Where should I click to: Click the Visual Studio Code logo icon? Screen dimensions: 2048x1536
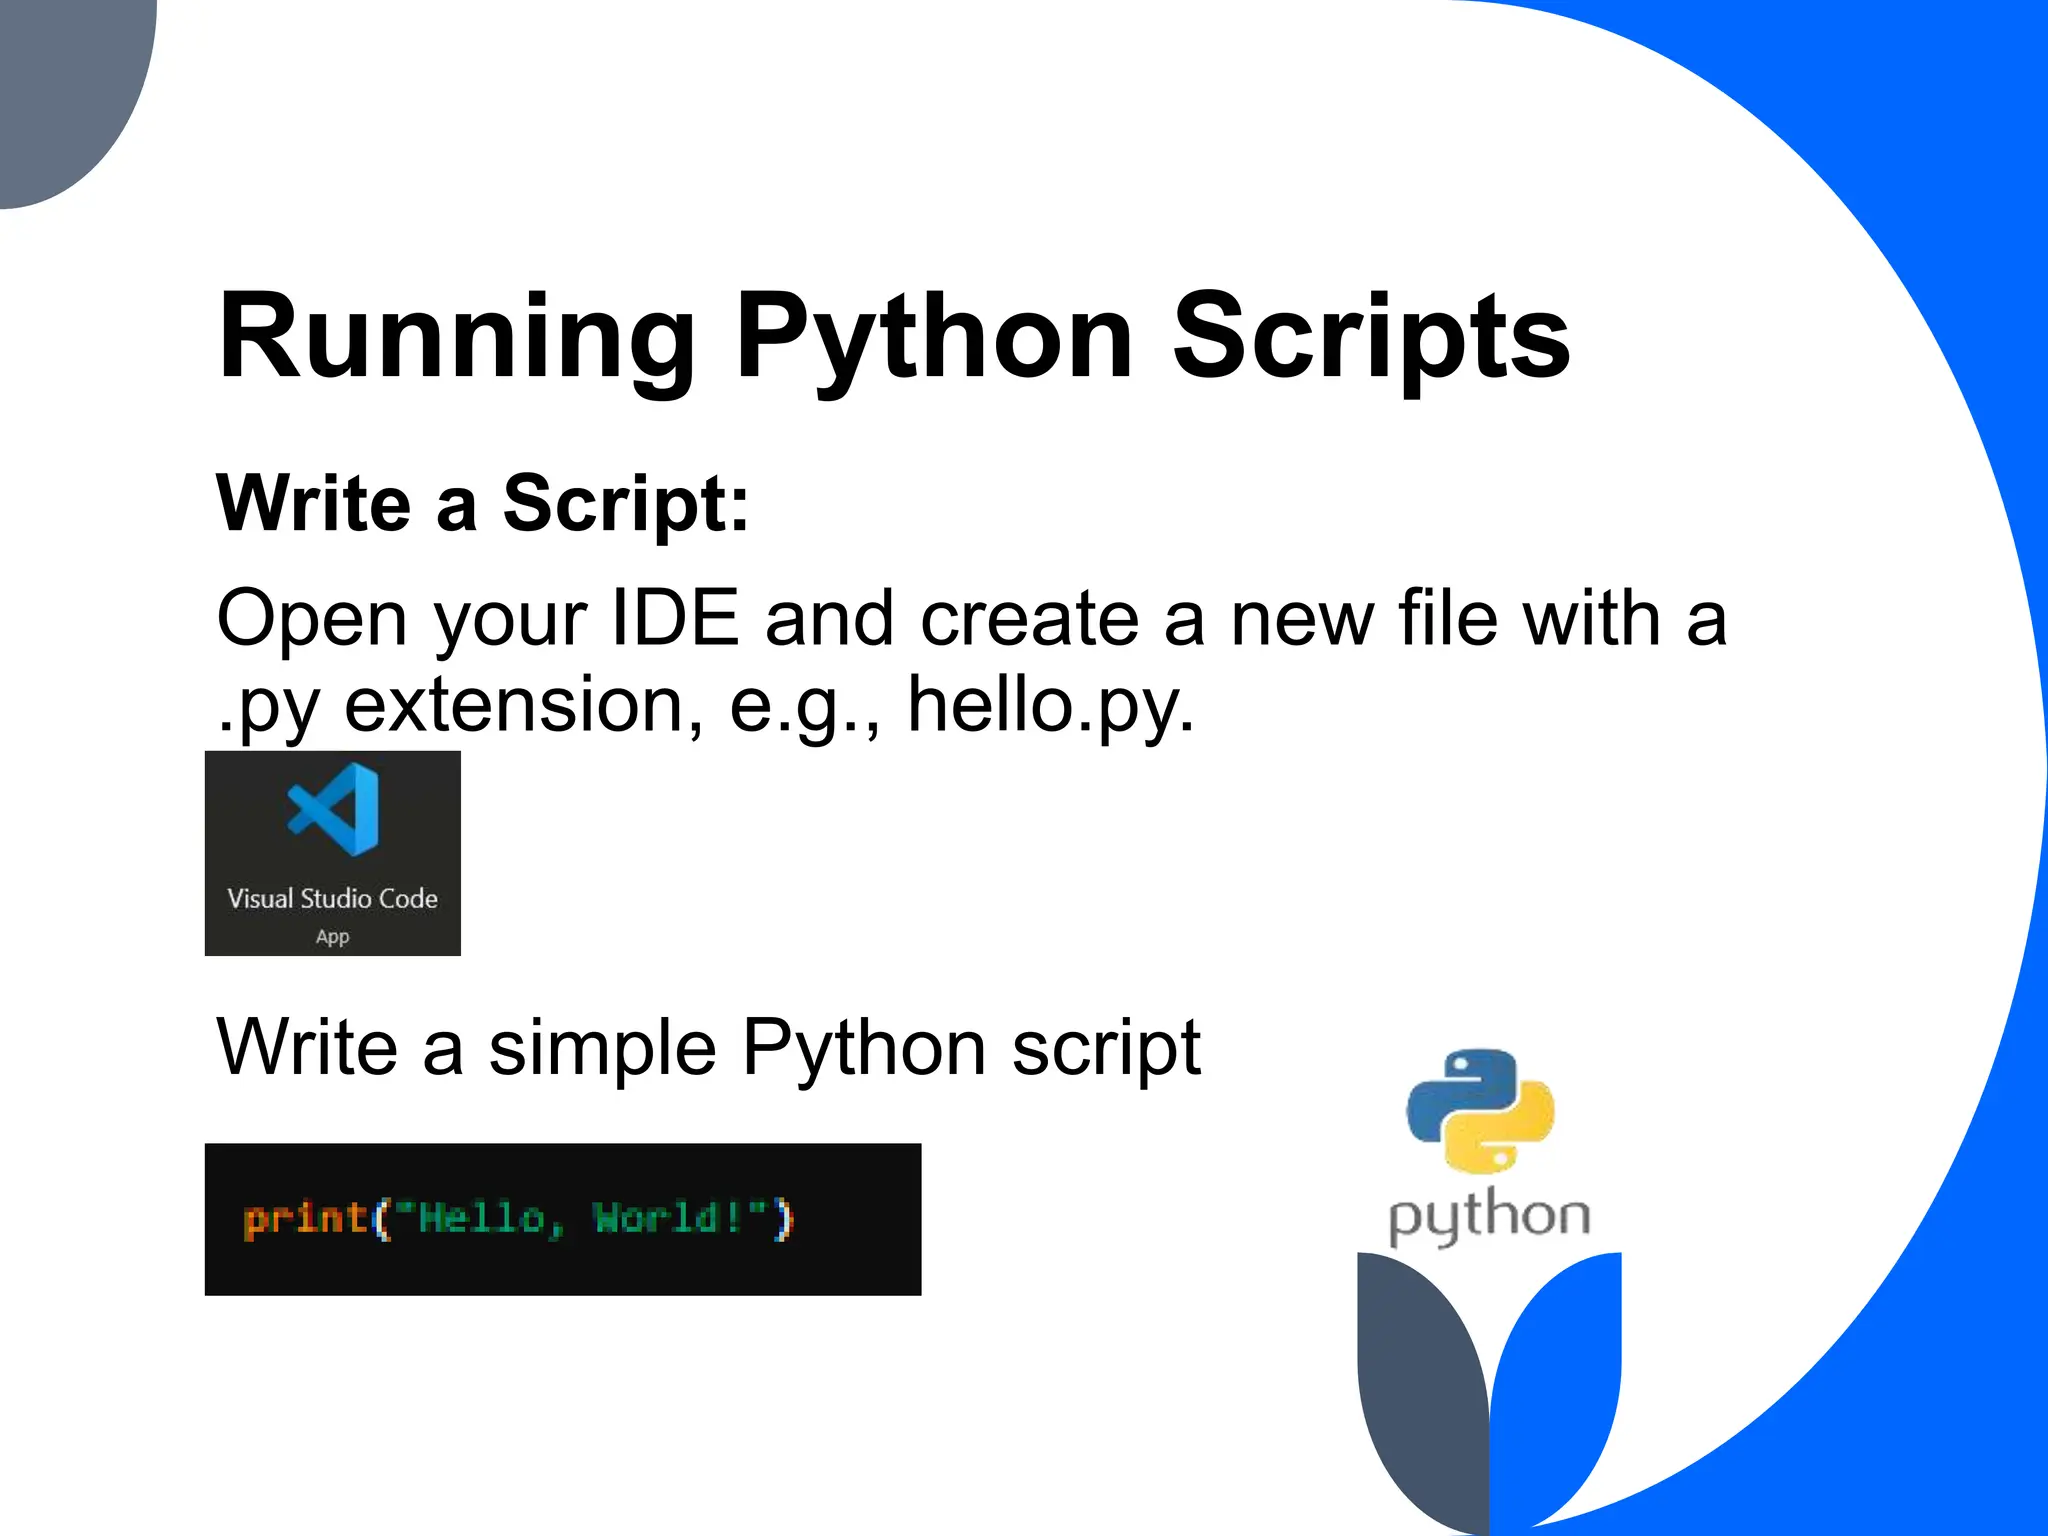(x=334, y=809)
